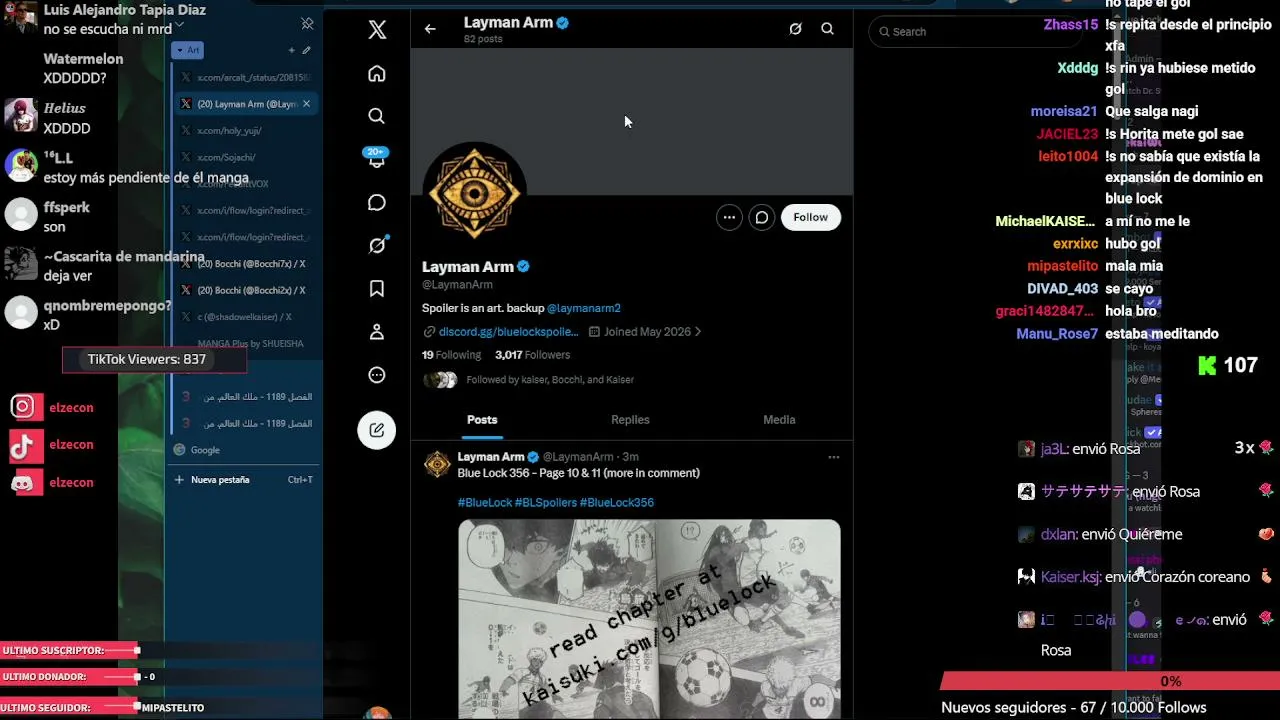1280x720 pixels.
Task: Follow Layman Arm
Action: click(811, 217)
